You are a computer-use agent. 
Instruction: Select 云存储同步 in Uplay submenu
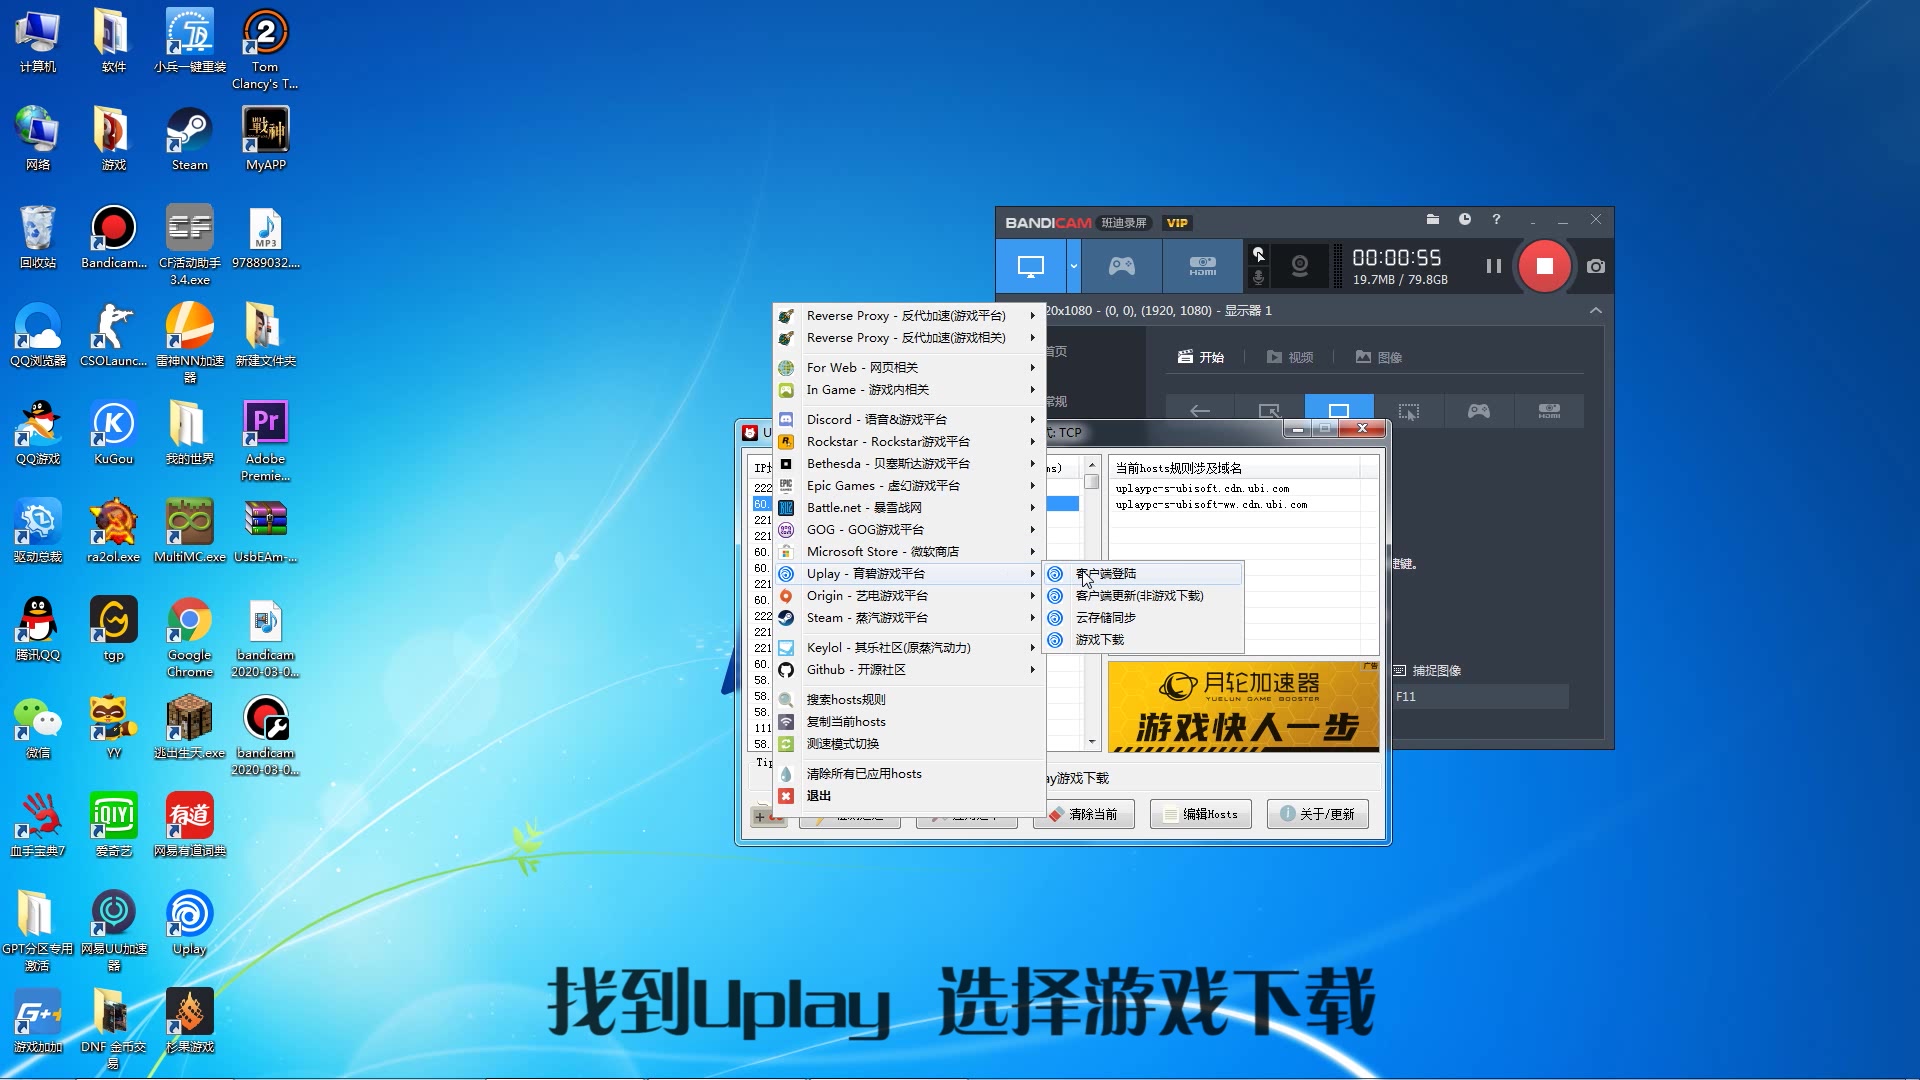point(1143,618)
